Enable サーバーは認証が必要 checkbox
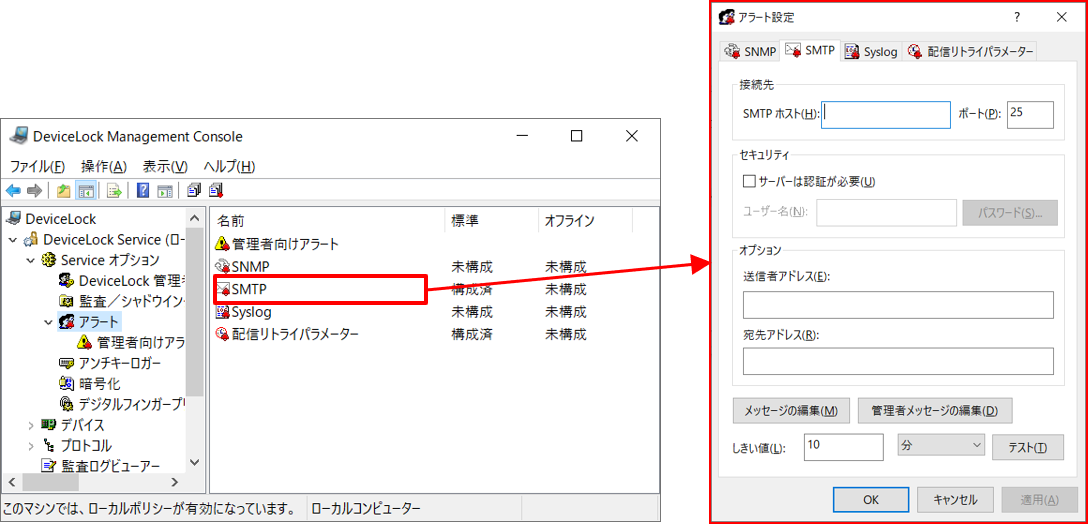The image size is (1088, 524). pyautogui.click(x=749, y=182)
